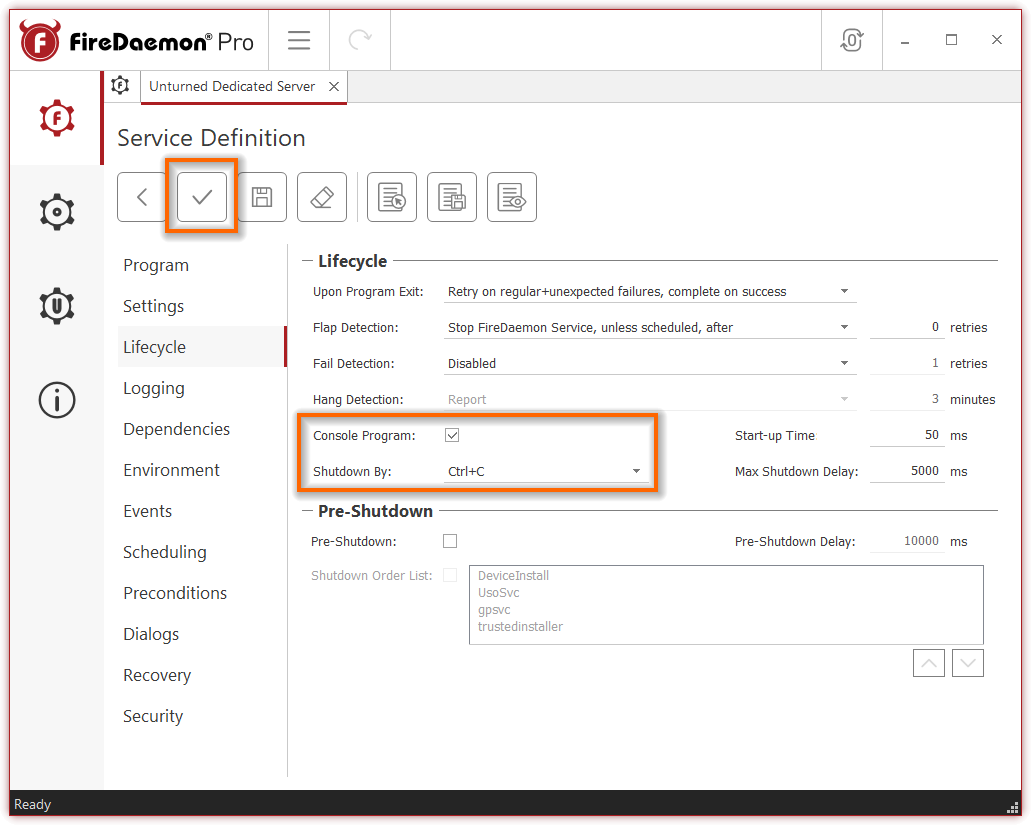The height and width of the screenshot is (825, 1031).
Task: Click the Flap Detection retries field
Action: coord(907,327)
